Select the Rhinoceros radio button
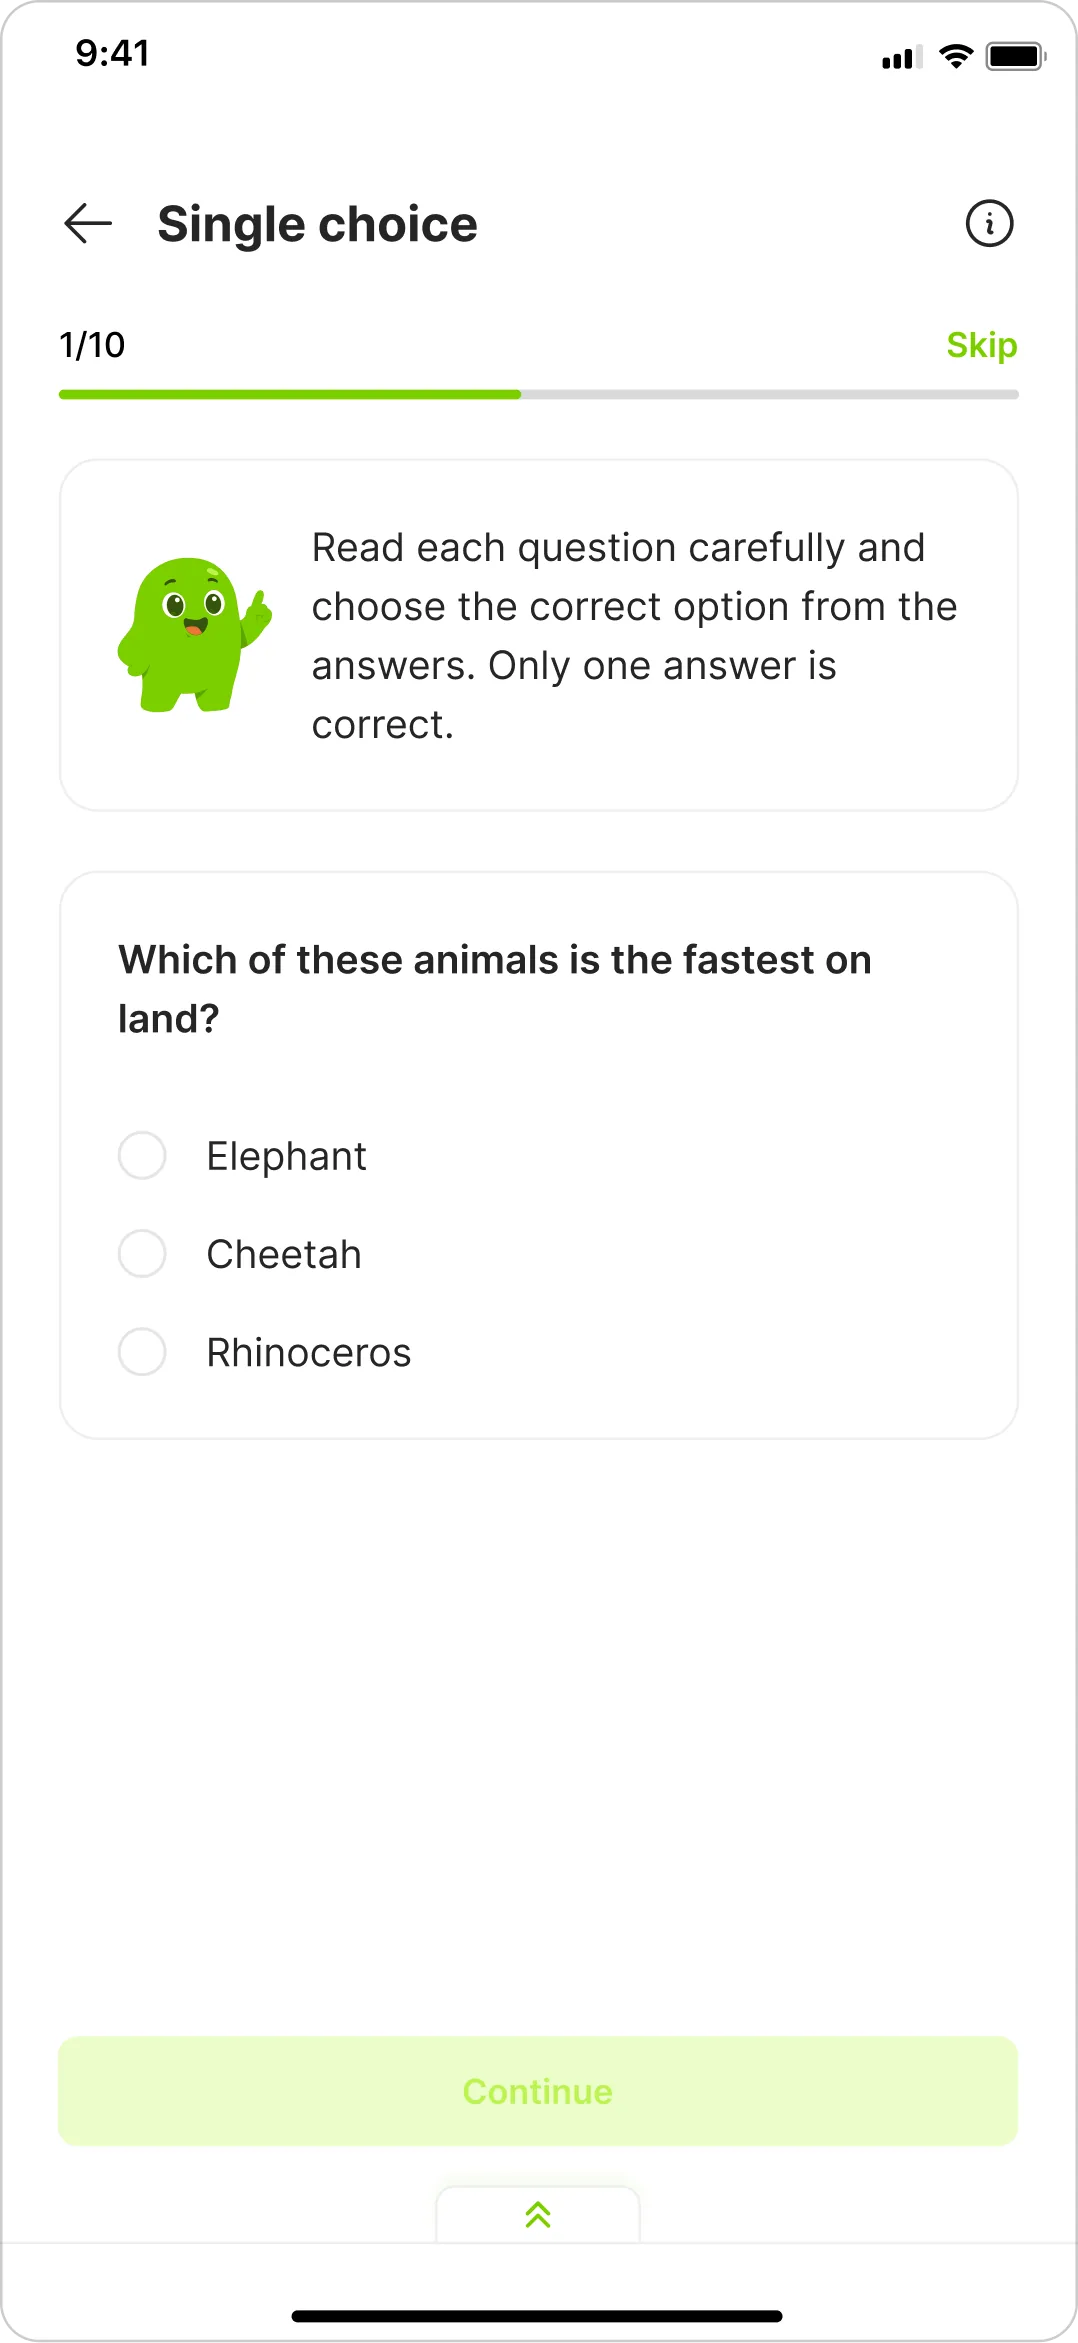The image size is (1078, 2343). pyautogui.click(x=142, y=1352)
